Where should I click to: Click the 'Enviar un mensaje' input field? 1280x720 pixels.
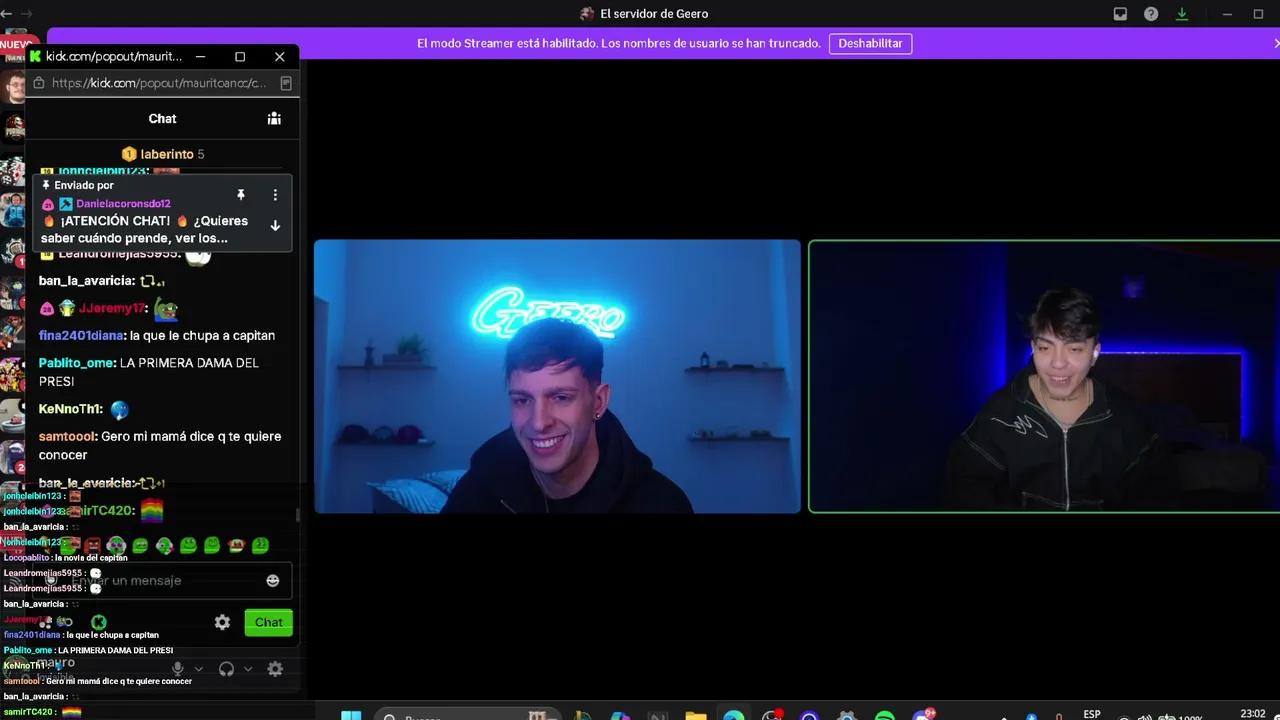160,581
